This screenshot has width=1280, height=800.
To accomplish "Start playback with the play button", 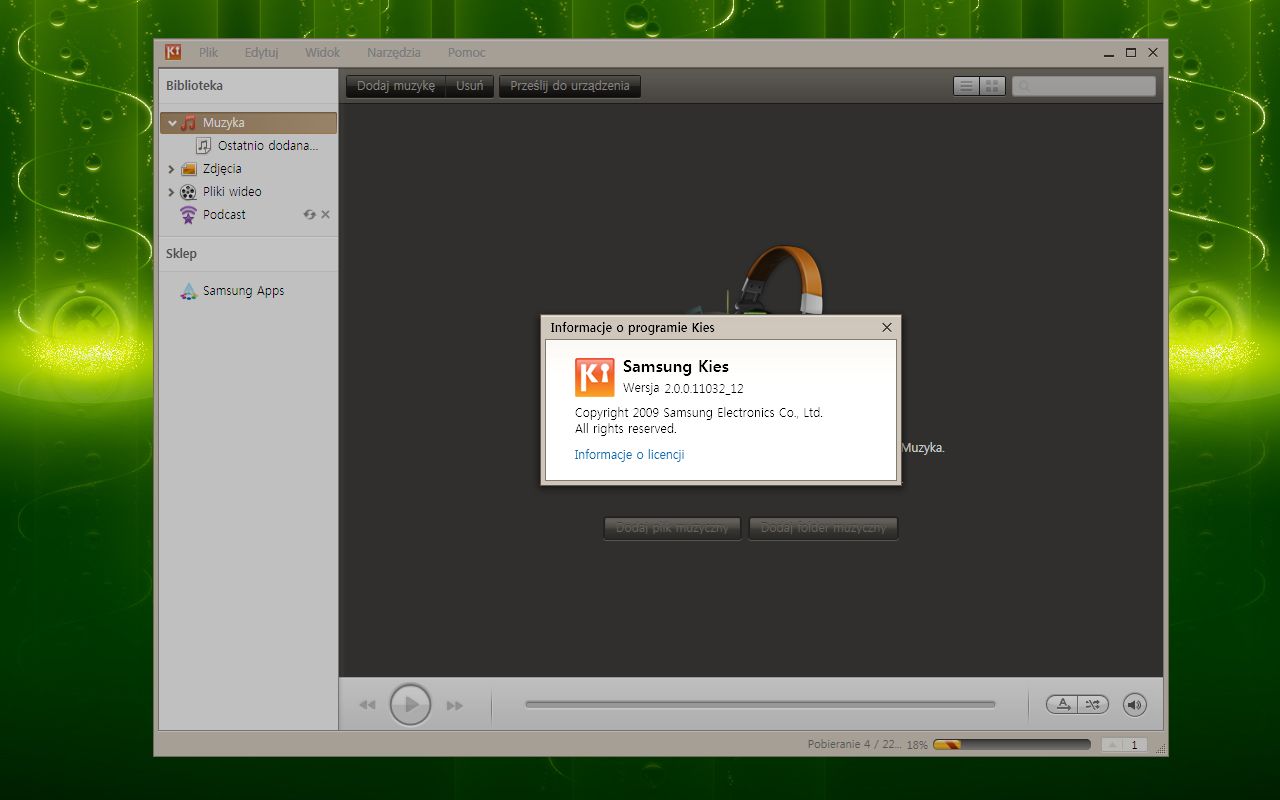I will click(410, 705).
